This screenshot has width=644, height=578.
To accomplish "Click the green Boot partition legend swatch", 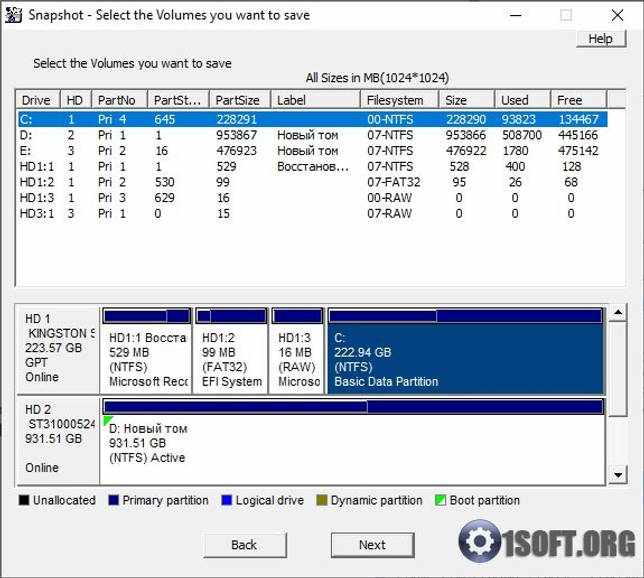I will coord(440,500).
